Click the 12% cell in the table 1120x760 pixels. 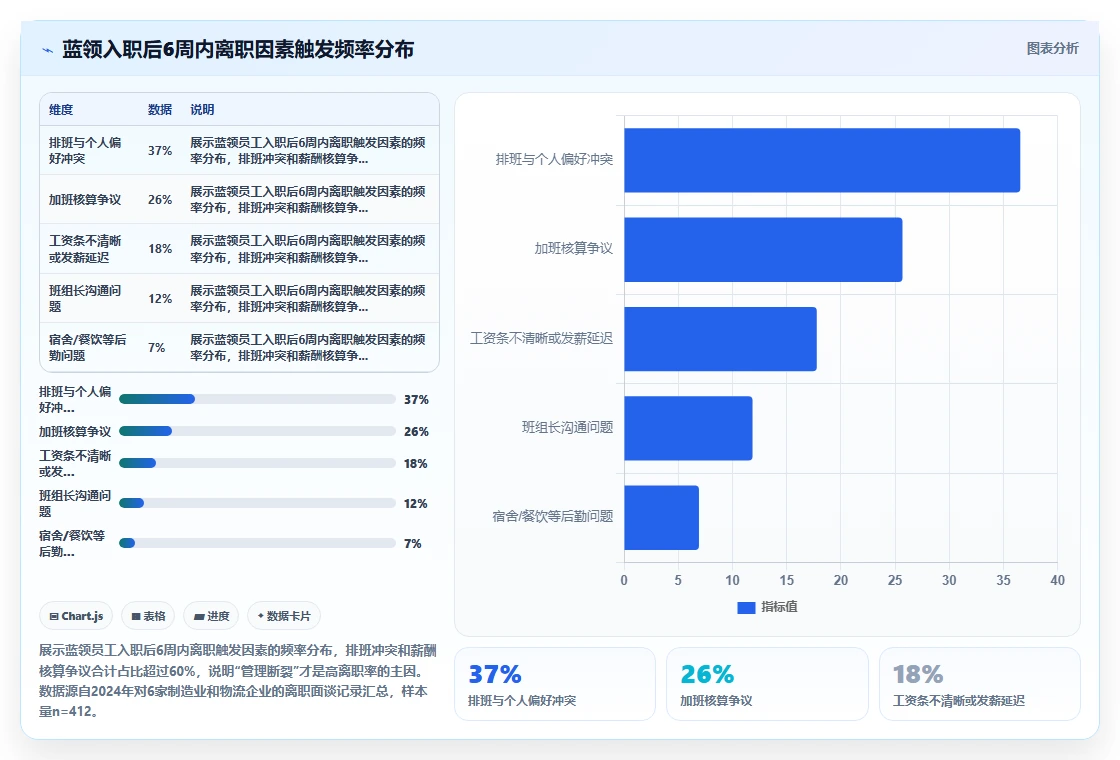point(160,298)
